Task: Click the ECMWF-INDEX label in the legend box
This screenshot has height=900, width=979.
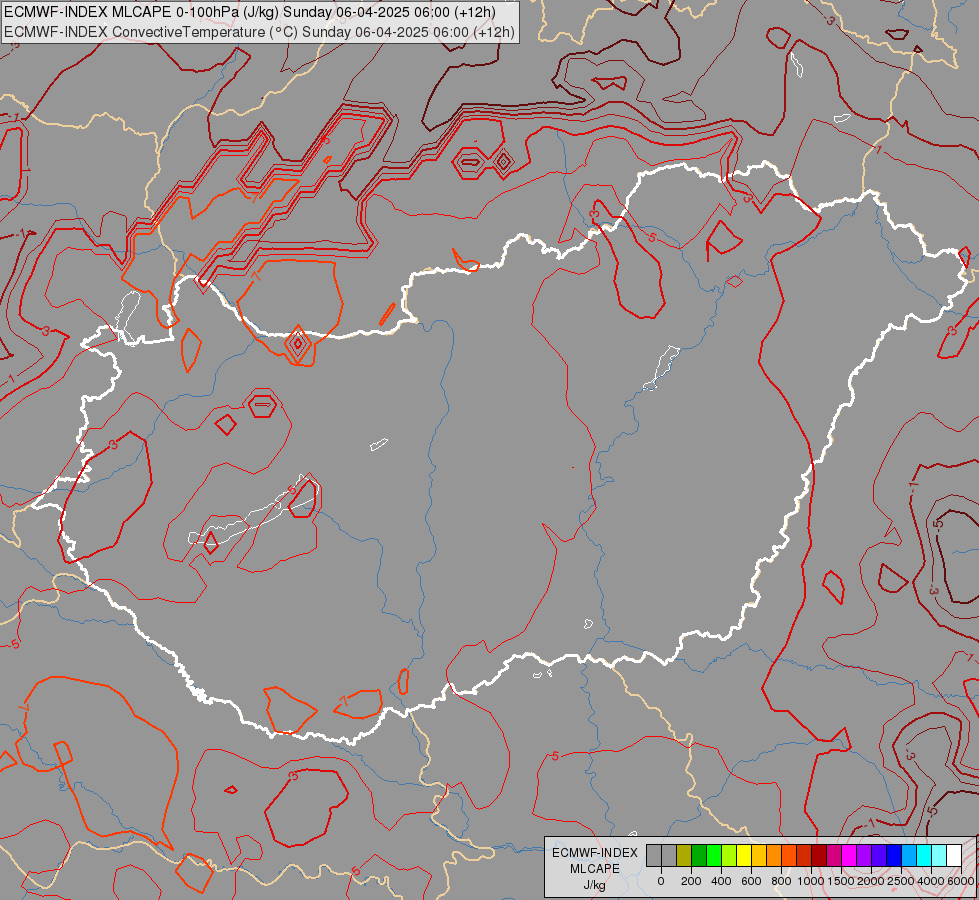Action: [595, 853]
